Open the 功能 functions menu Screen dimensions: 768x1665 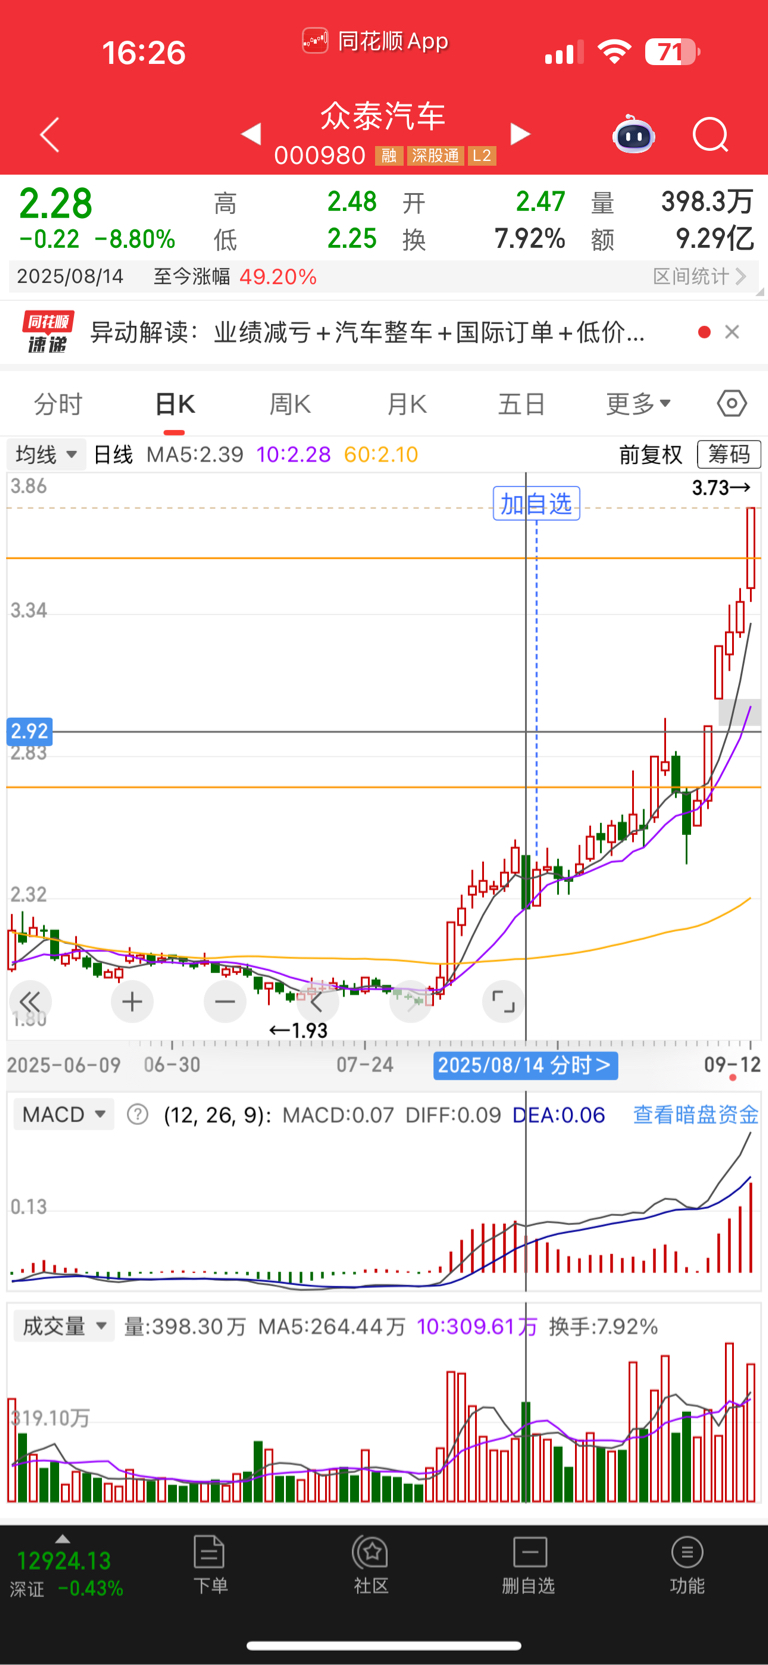(x=687, y=1564)
